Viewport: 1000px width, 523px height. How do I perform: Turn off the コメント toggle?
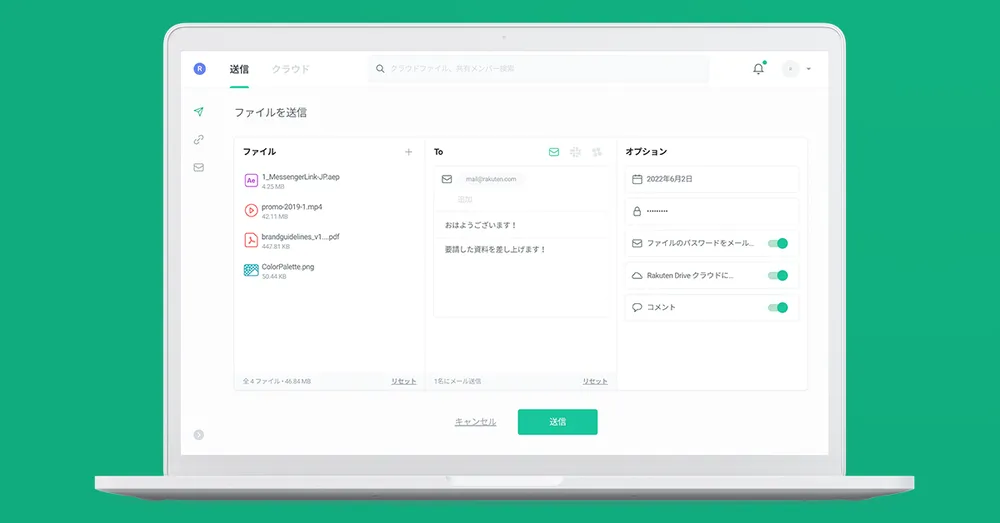(x=777, y=307)
